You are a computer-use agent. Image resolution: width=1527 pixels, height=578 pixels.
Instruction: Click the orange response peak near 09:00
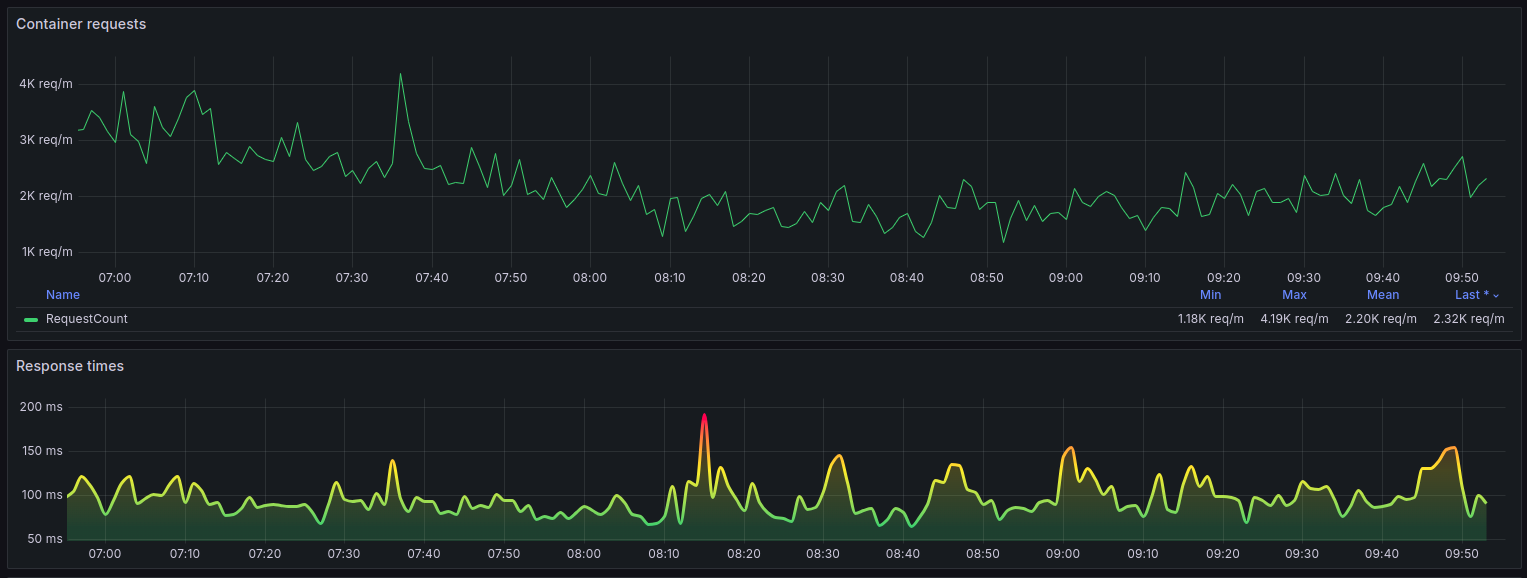[x=1071, y=448]
